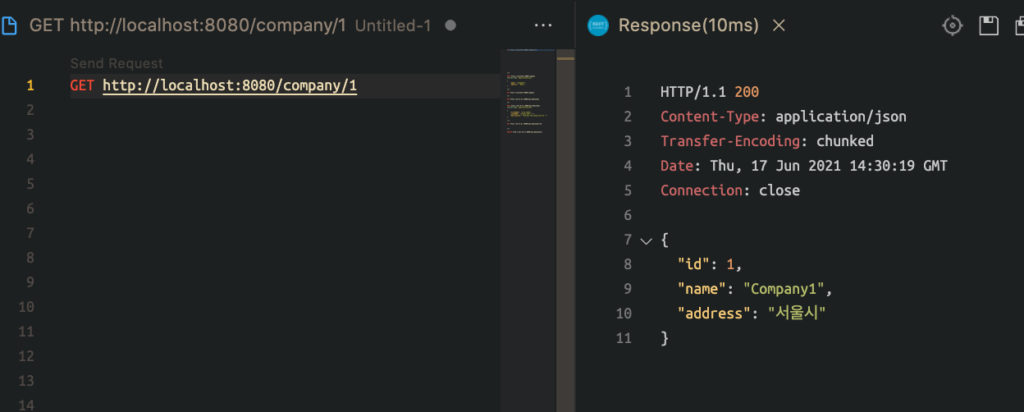
Task: Collapse the JSON body fold arrow
Action: 645,241
